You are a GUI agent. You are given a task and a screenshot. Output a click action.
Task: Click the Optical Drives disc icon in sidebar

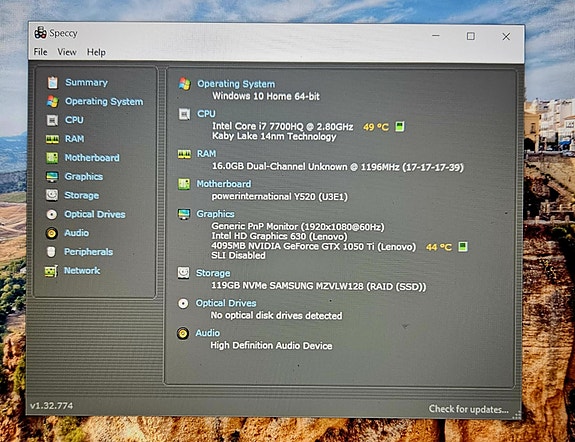[x=52, y=214]
